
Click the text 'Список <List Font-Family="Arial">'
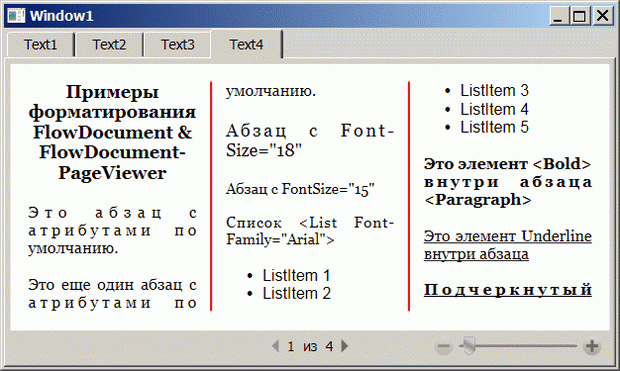pos(310,231)
